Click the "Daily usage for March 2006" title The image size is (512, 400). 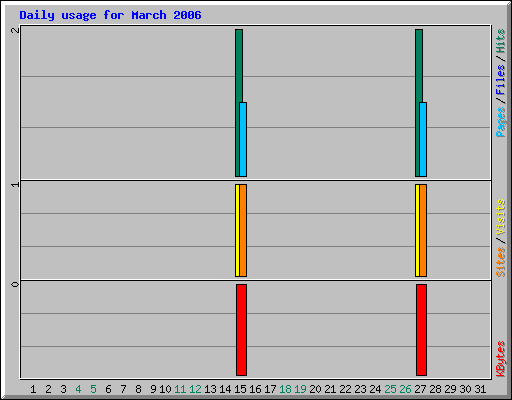click(x=110, y=15)
